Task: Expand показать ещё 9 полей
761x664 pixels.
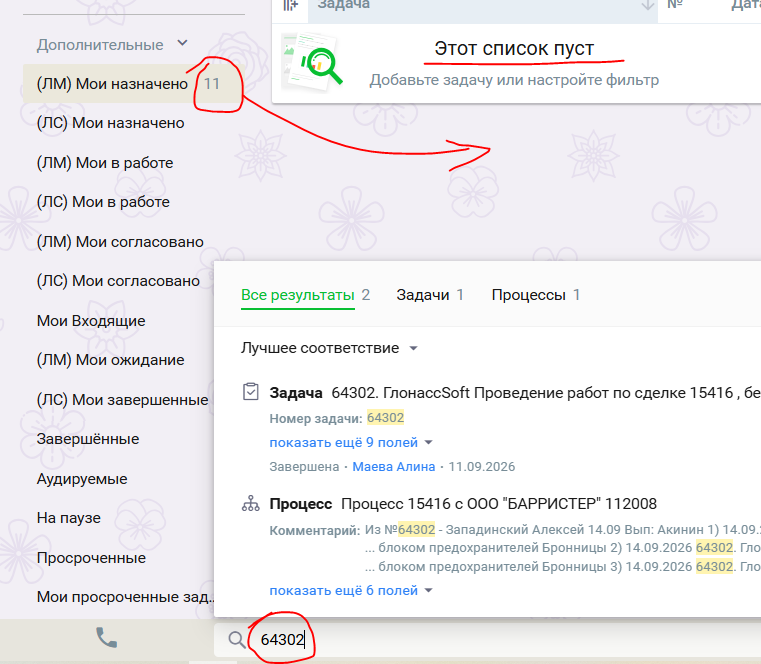Action: pyautogui.click(x=350, y=443)
